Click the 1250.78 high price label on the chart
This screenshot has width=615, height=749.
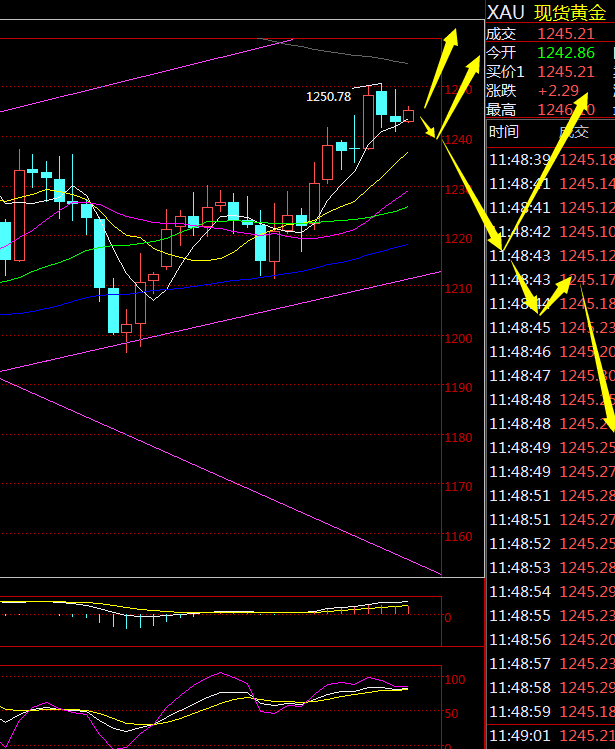328,96
